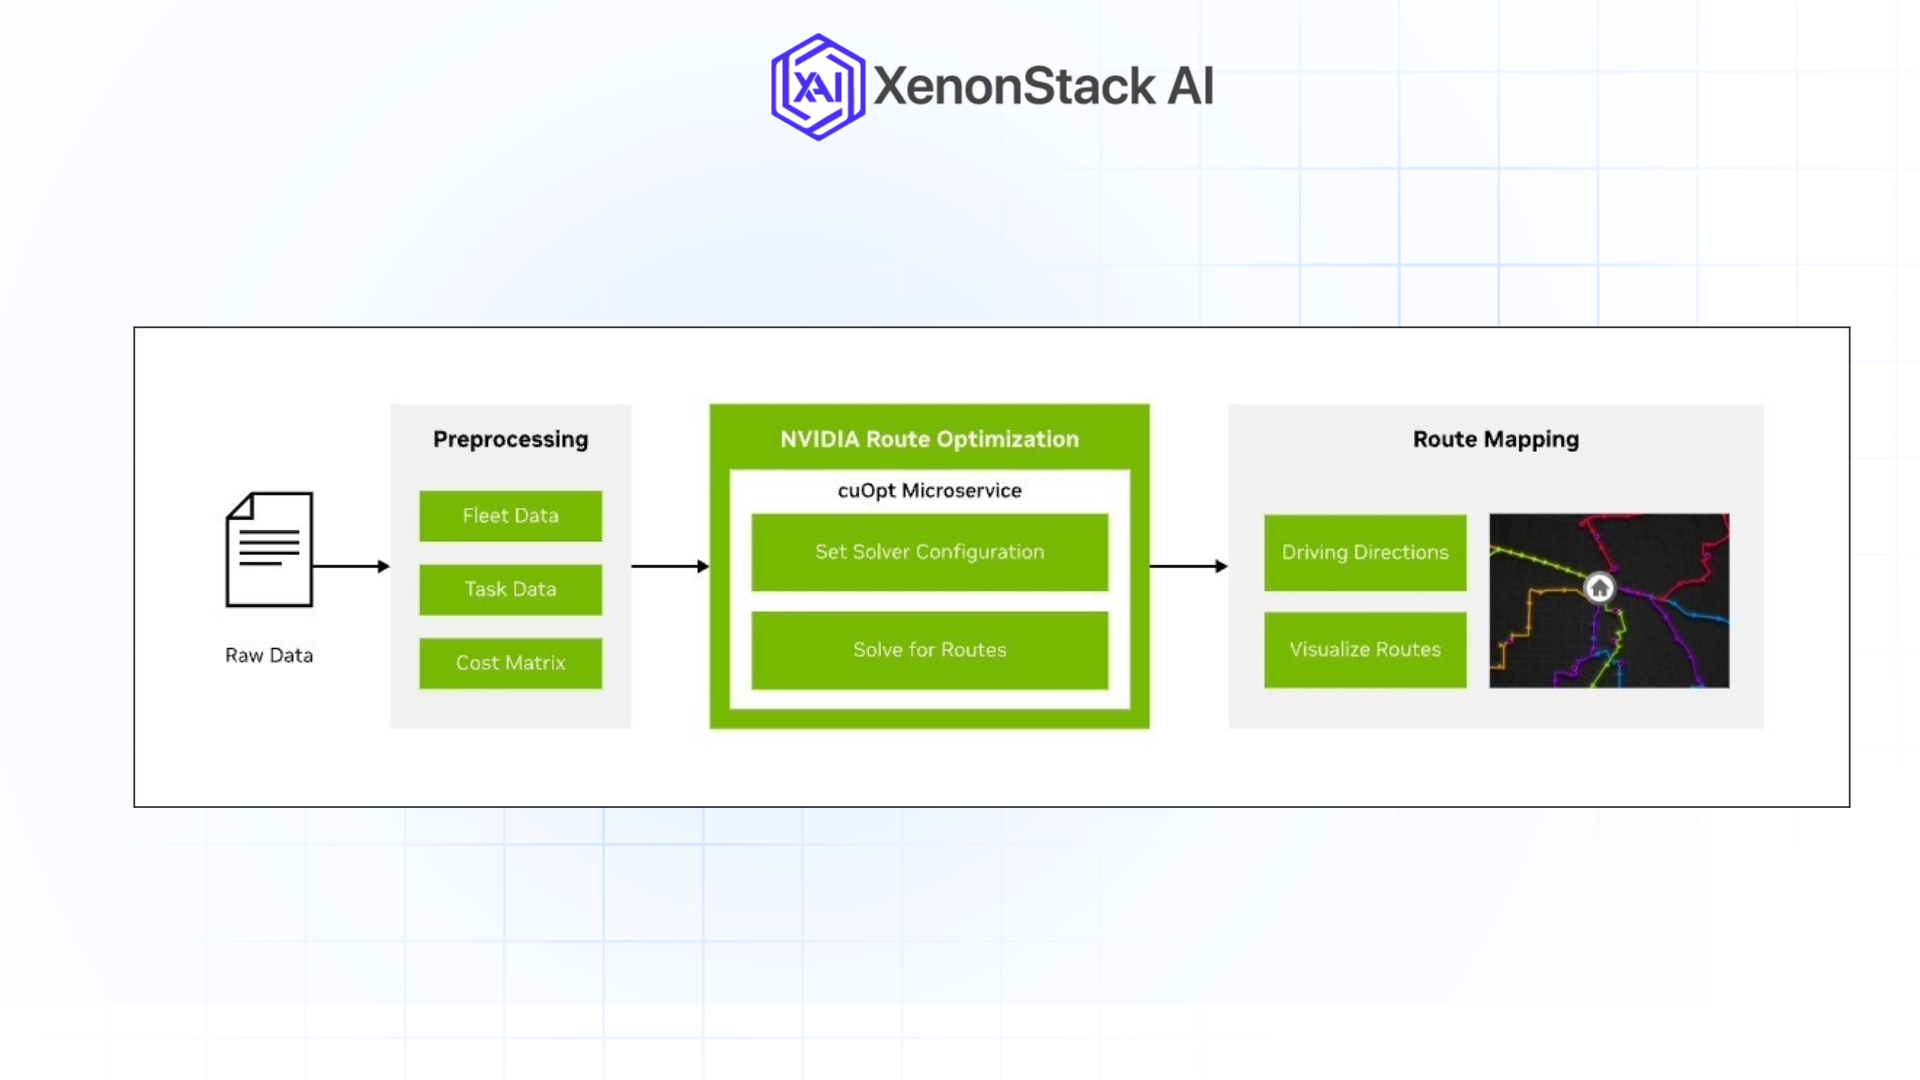
Task: Click Set Solver Configuration block
Action: [929, 552]
